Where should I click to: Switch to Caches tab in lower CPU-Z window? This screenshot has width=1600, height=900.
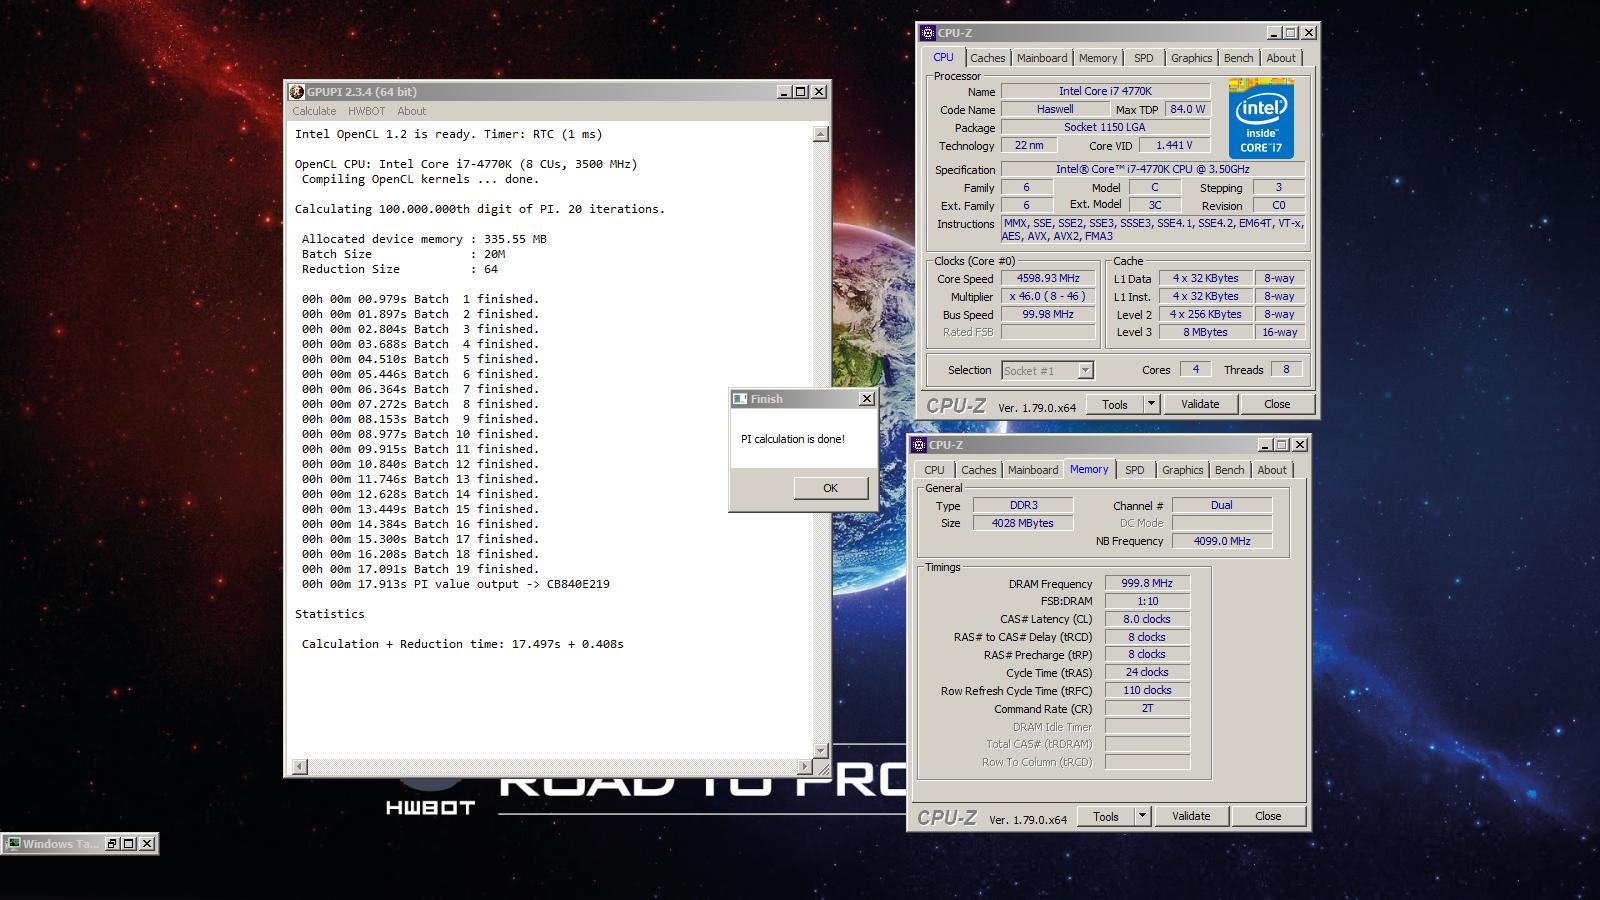click(x=979, y=470)
